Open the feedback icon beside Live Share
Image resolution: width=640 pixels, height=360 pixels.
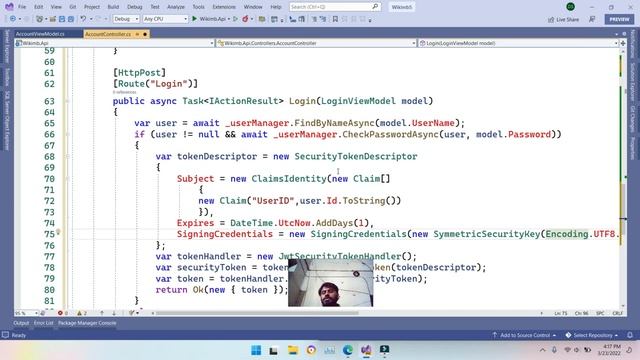coord(592,19)
